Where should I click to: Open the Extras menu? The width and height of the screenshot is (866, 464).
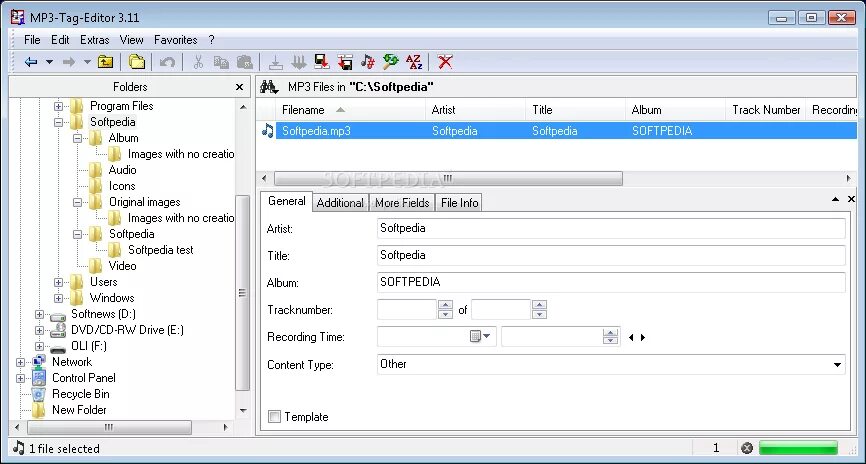[x=94, y=40]
